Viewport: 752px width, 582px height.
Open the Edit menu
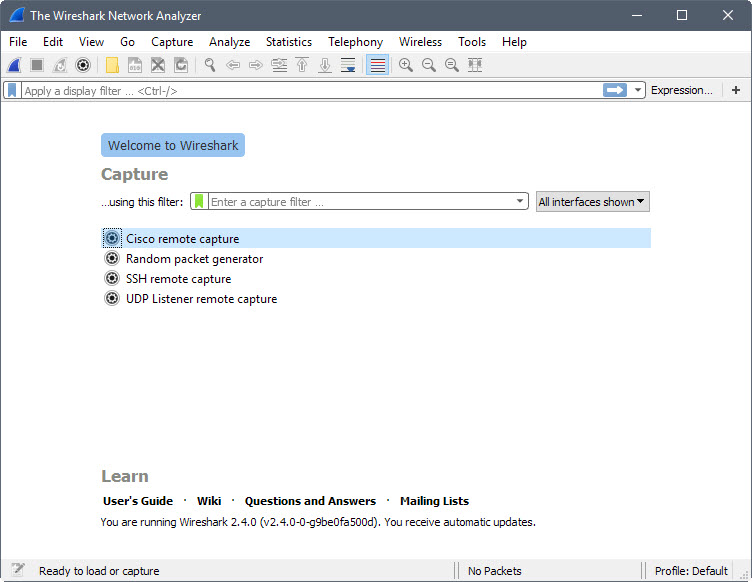point(53,42)
